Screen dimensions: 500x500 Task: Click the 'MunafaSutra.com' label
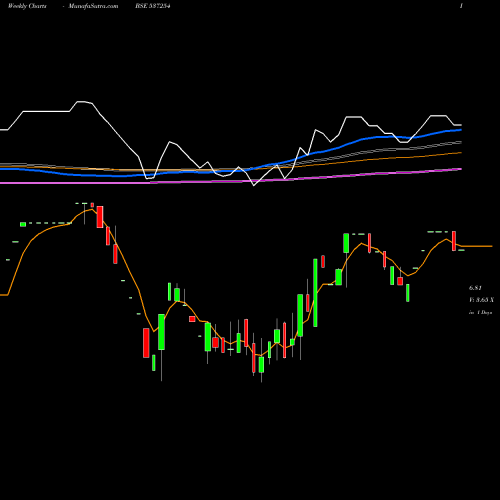click(x=93, y=6)
